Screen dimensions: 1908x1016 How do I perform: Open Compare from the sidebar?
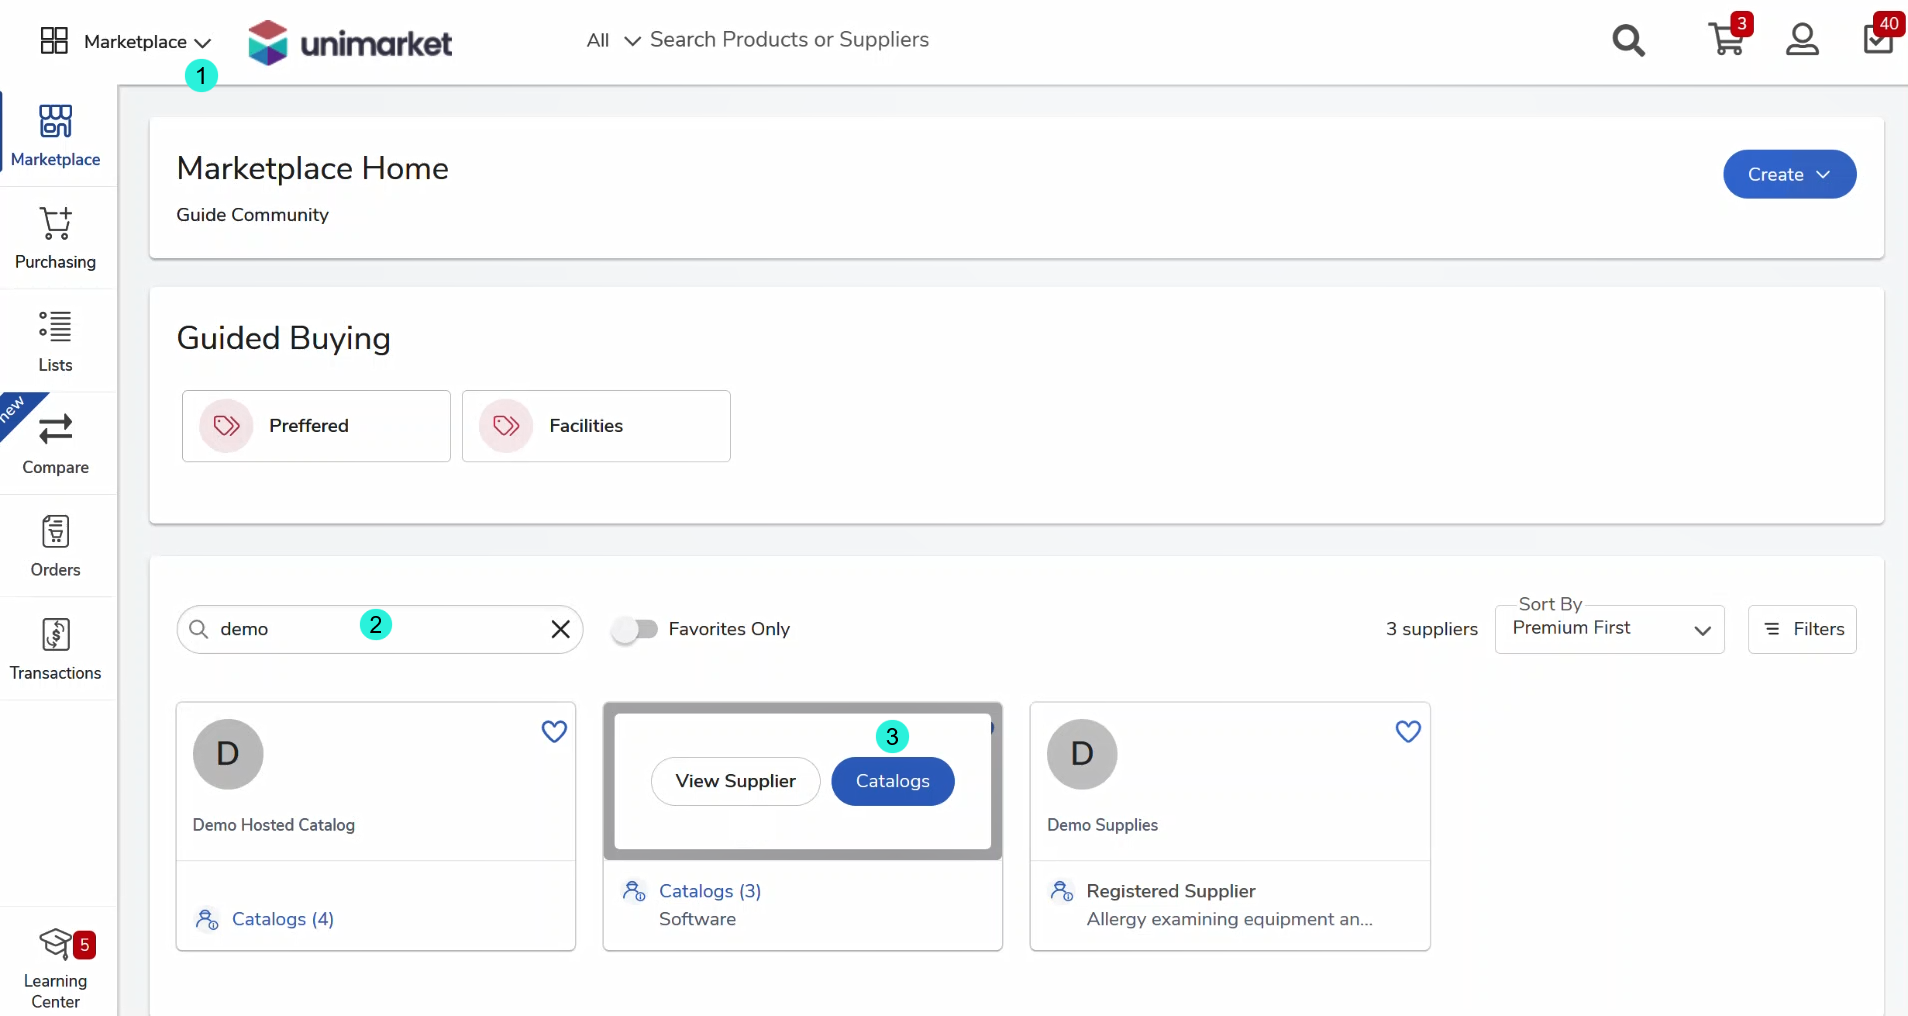(x=56, y=443)
